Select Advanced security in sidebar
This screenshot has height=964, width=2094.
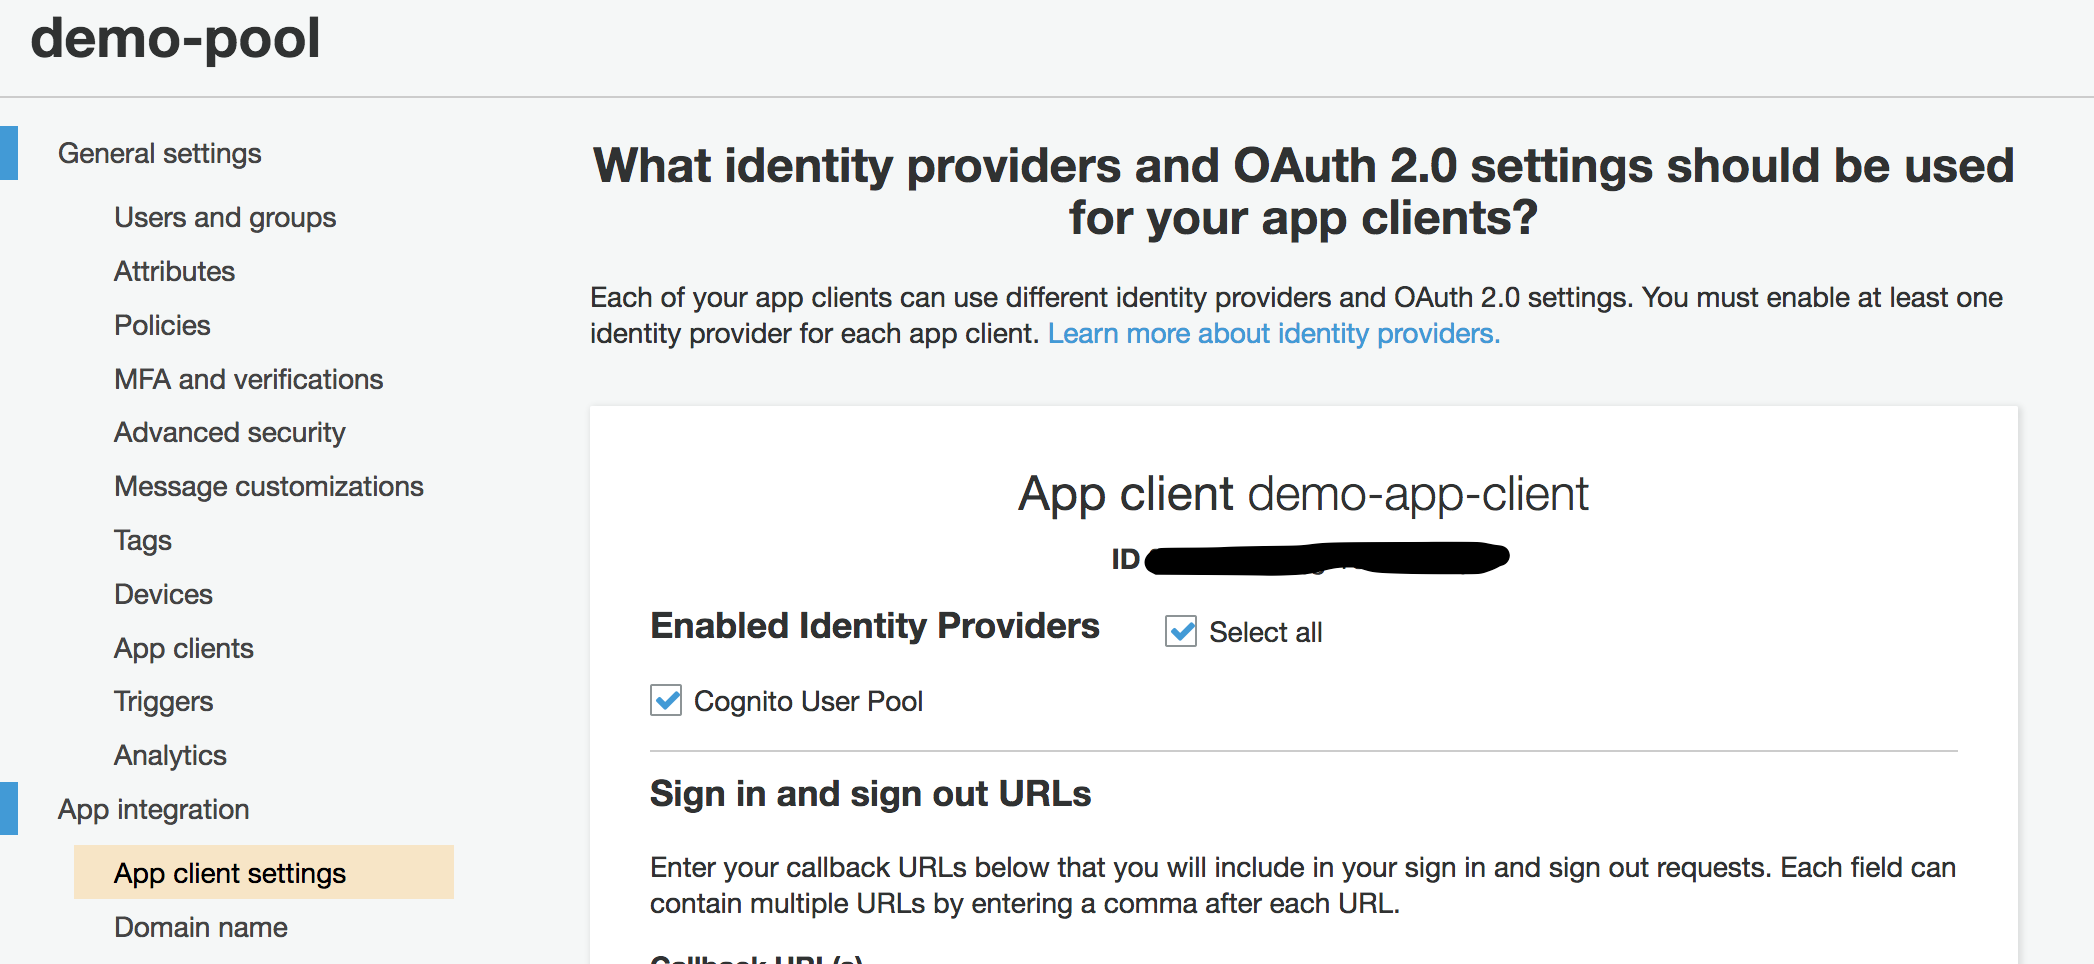pos(229,433)
